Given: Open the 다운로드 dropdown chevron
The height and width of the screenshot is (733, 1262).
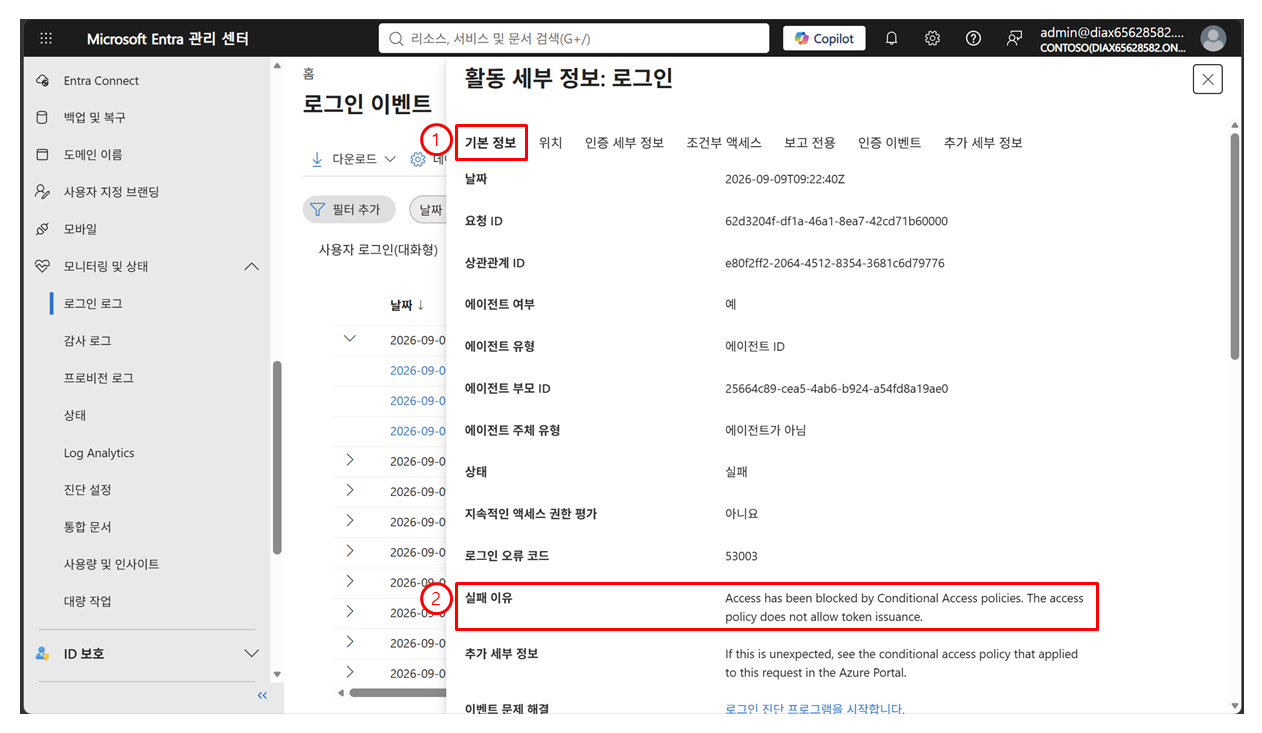Looking at the screenshot, I should tap(389, 159).
